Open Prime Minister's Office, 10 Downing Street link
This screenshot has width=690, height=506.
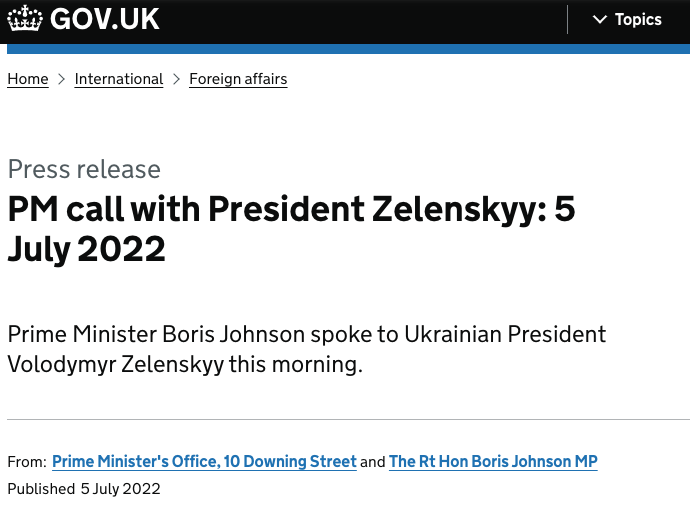[204, 461]
